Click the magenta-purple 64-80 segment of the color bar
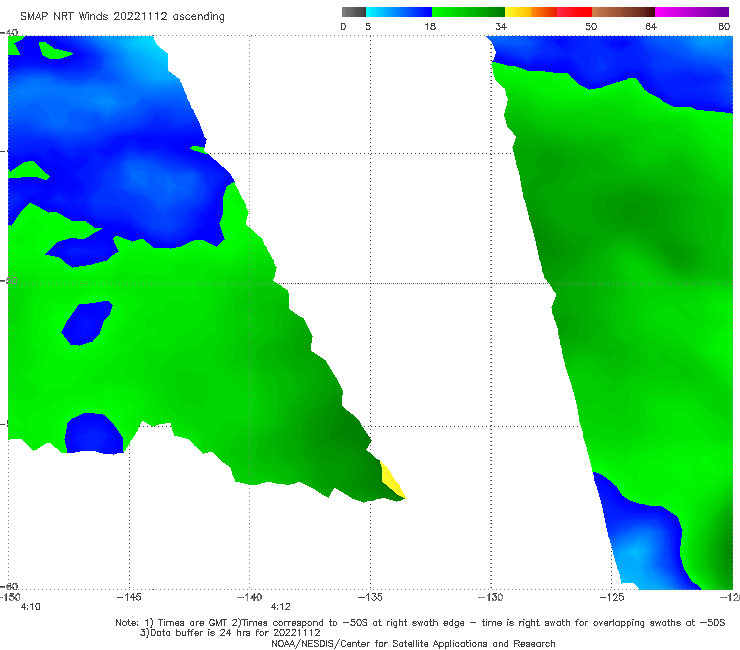Image resolution: width=740 pixels, height=650 pixels. coord(692,12)
